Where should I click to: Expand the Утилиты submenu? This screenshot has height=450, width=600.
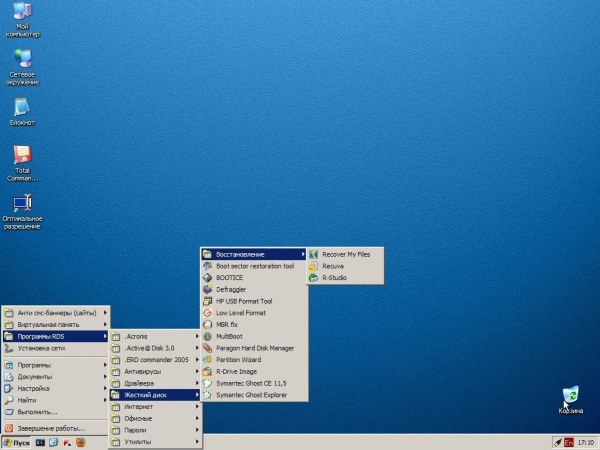click(x=138, y=441)
